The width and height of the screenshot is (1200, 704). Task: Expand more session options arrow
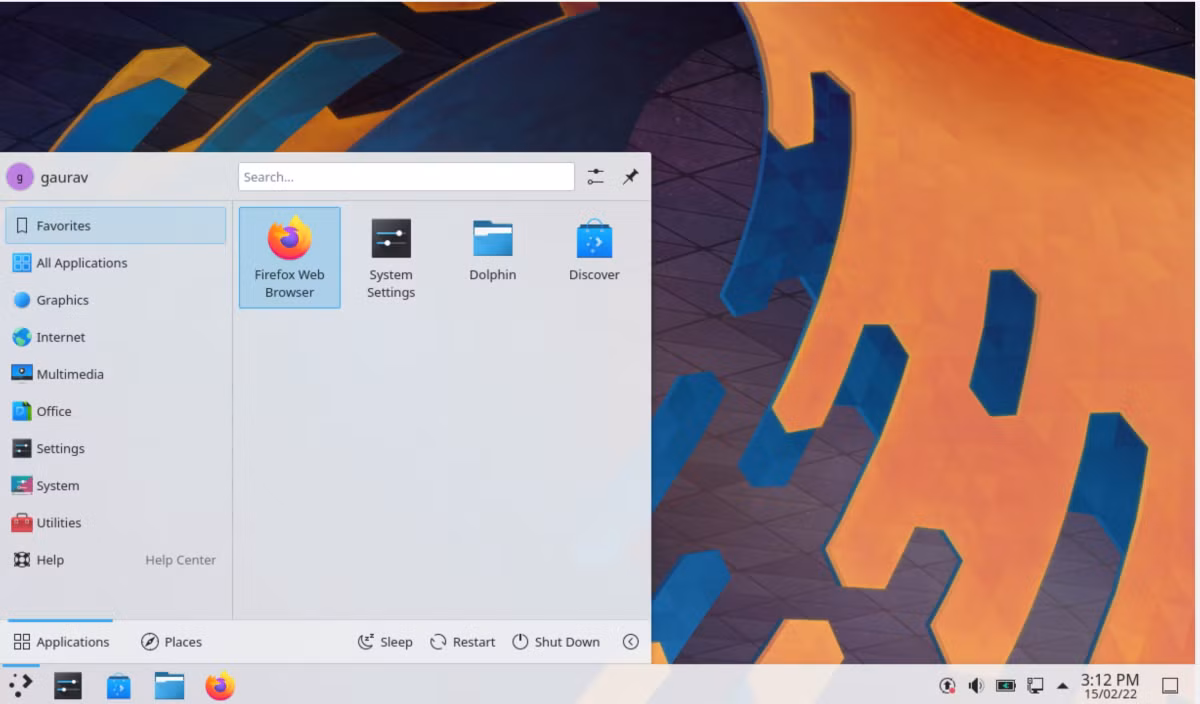(630, 642)
